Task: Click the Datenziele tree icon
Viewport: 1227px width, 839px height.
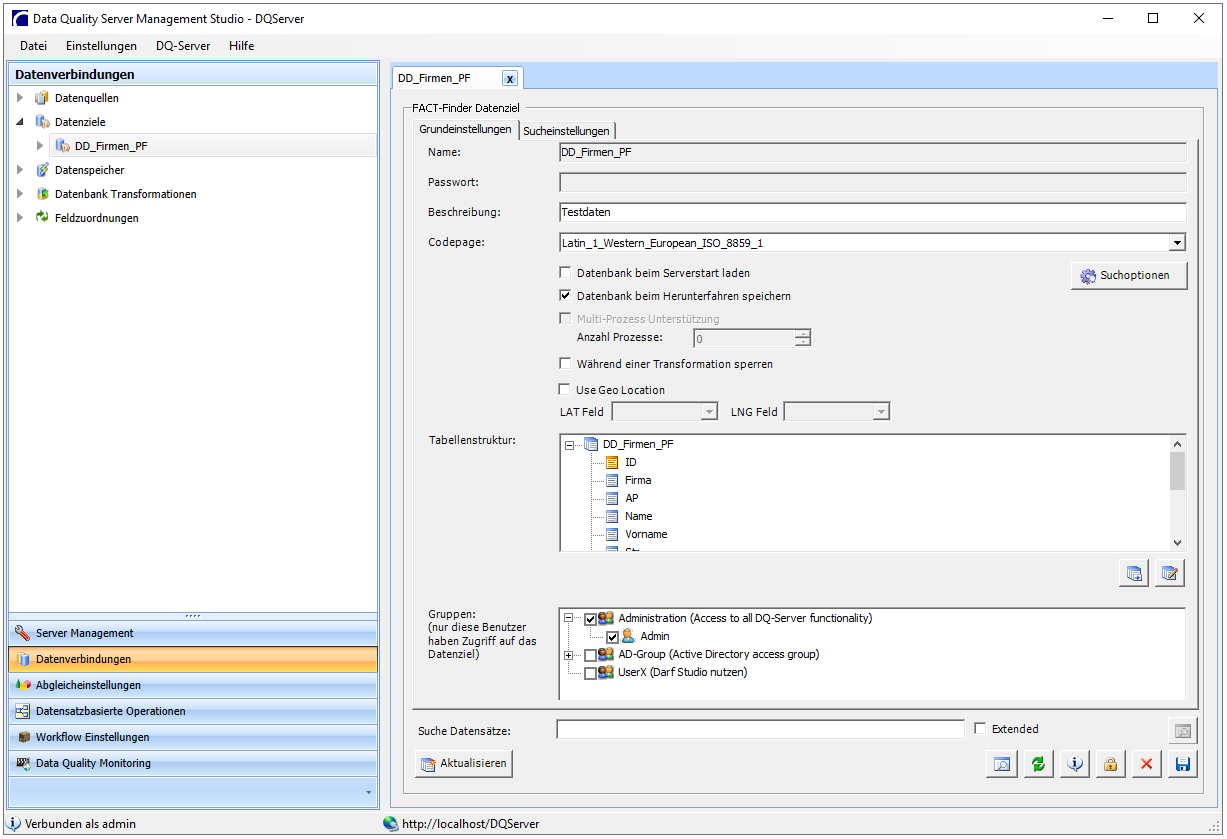Action: [x=42, y=122]
